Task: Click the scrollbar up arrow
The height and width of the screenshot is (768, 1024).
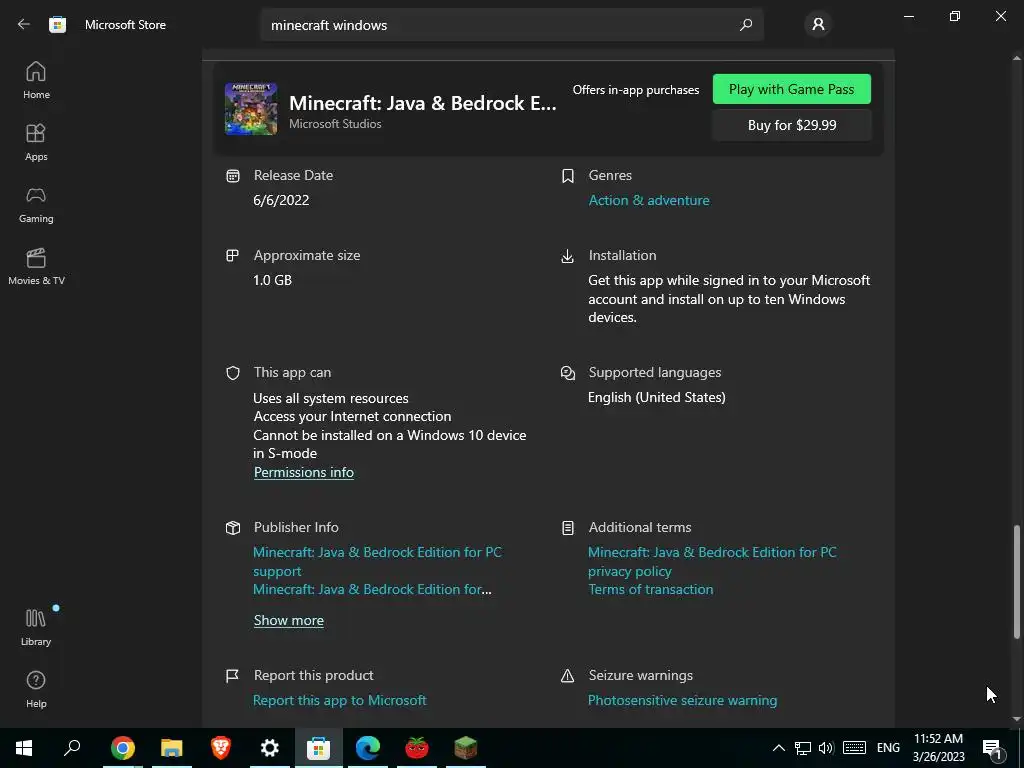Action: coord(1016,57)
